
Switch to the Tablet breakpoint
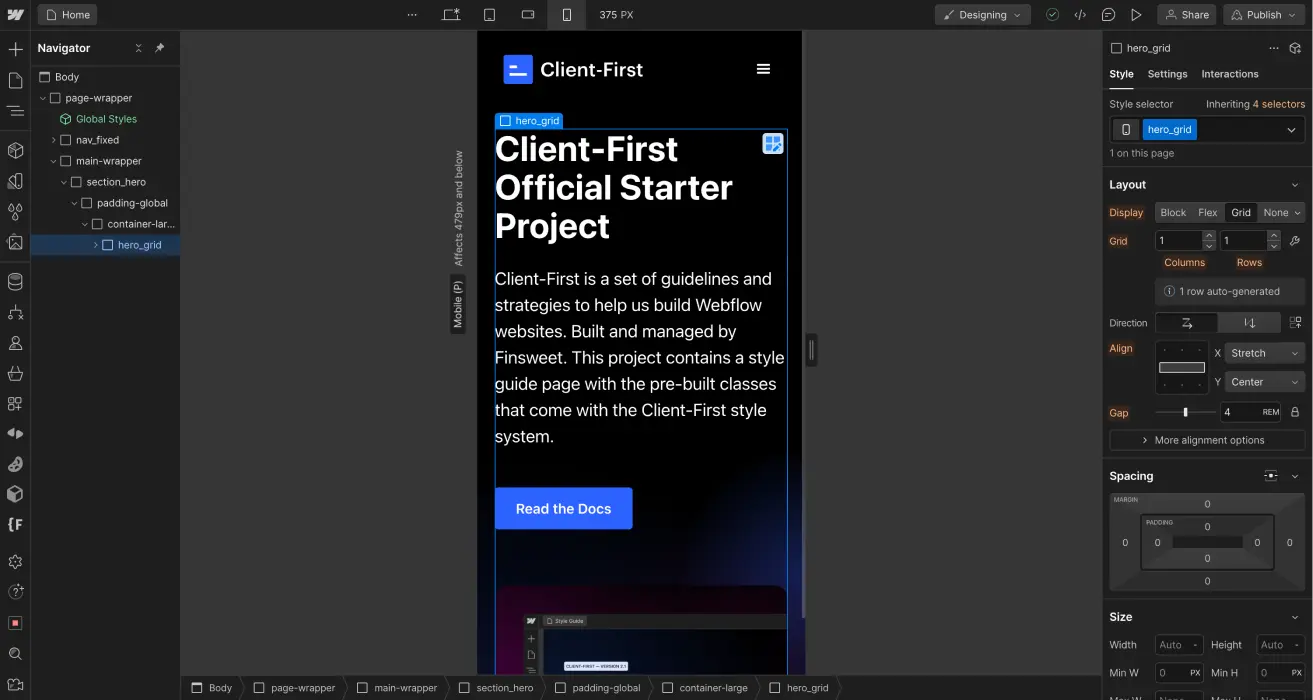tap(489, 14)
